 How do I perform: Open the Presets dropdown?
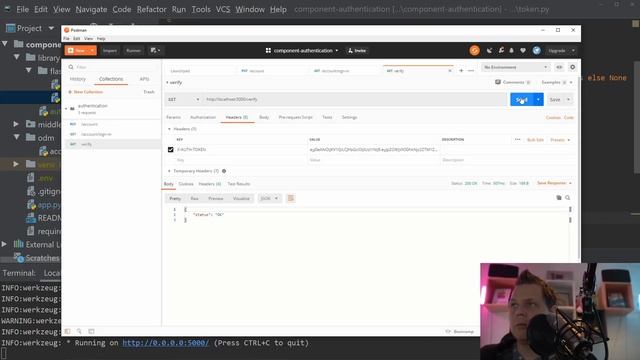click(x=560, y=140)
